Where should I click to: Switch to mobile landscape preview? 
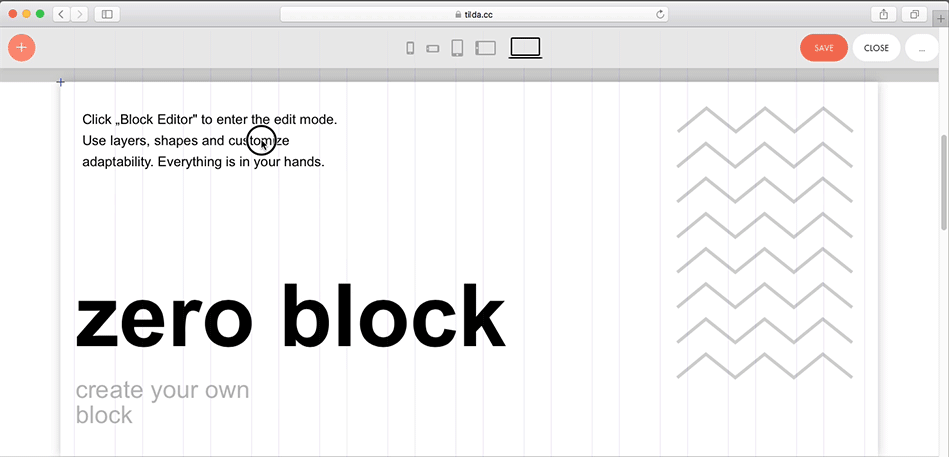point(433,48)
